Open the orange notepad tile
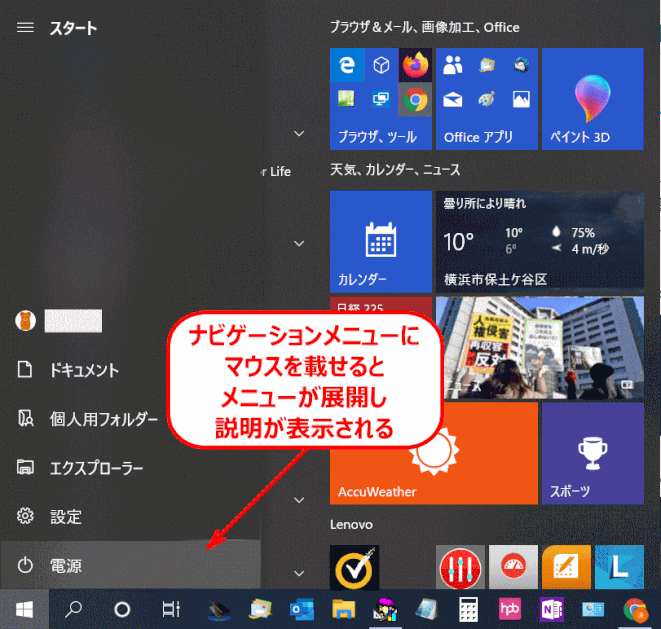 point(566,567)
